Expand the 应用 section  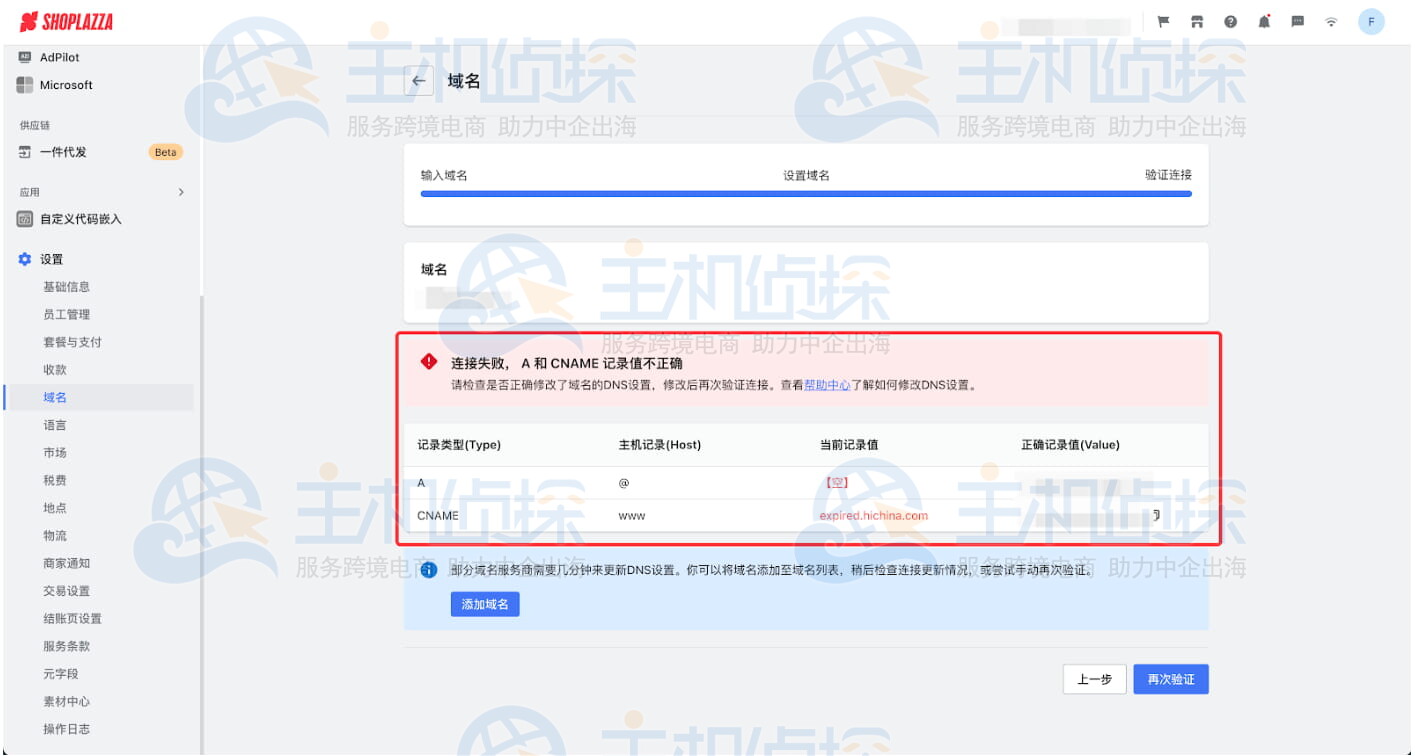click(181, 190)
